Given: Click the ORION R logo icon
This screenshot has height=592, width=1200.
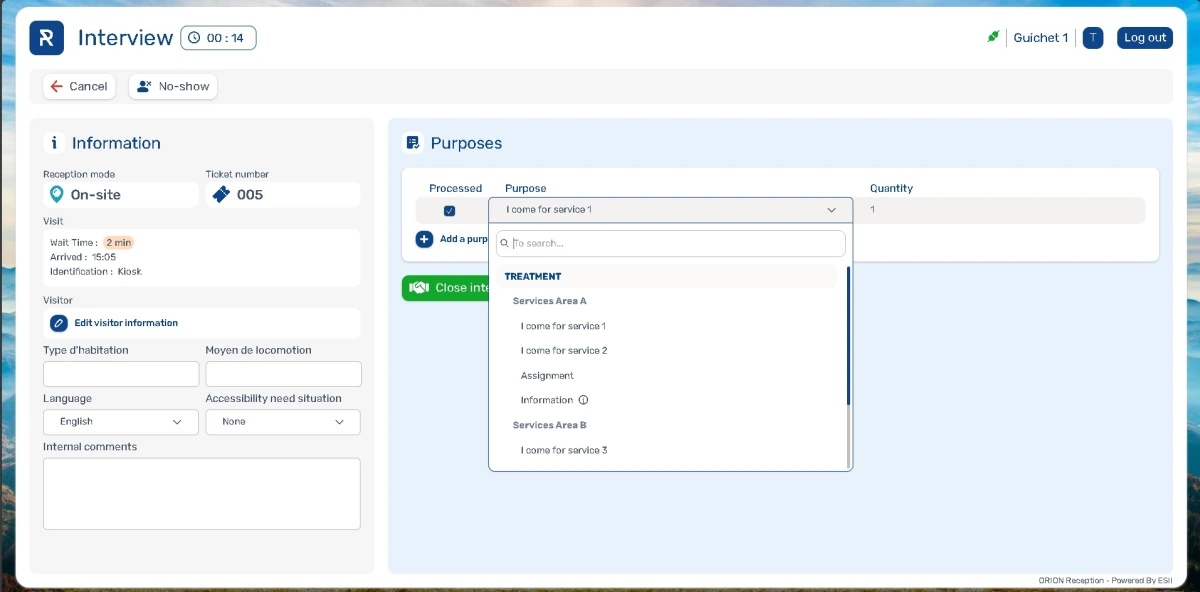Looking at the screenshot, I should pyautogui.click(x=46, y=38).
